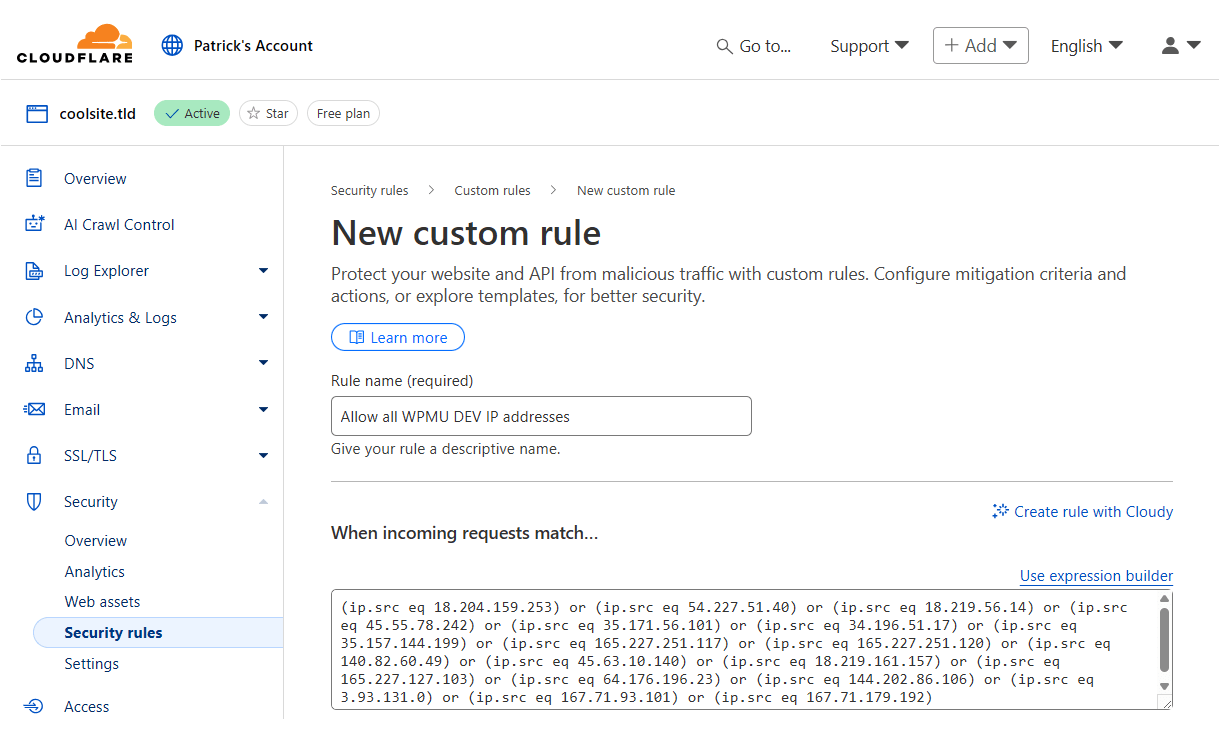Screen dimensions: 1220x748
Task: Open the Go to search icon
Action: [x=724, y=46]
